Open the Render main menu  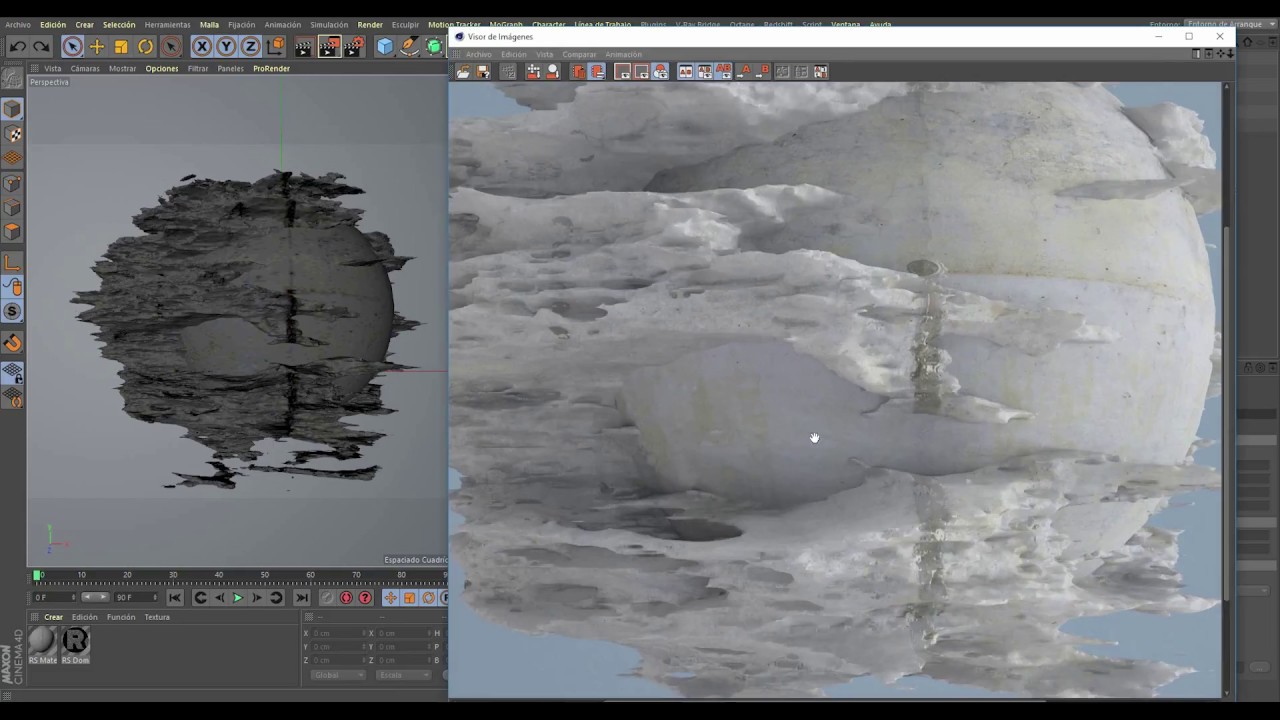[370, 24]
